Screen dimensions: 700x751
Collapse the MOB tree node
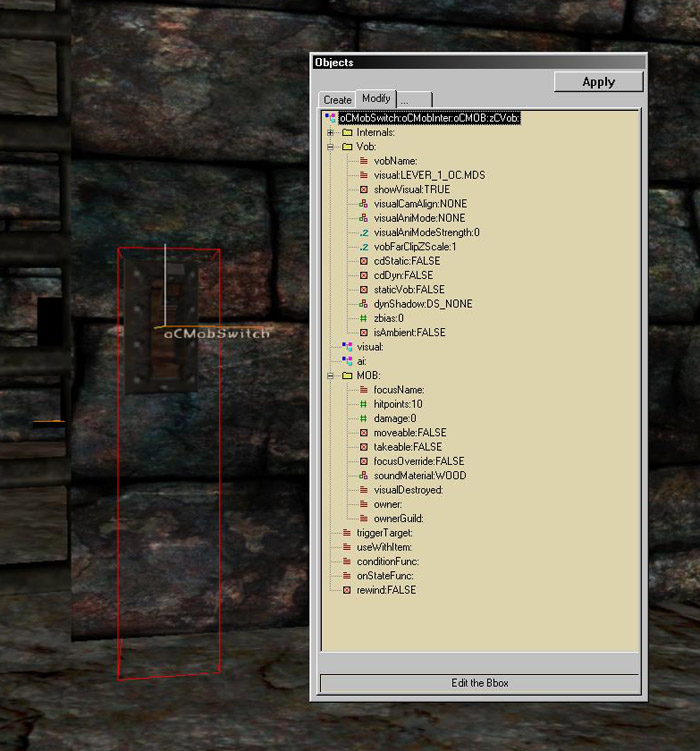pyautogui.click(x=330, y=375)
